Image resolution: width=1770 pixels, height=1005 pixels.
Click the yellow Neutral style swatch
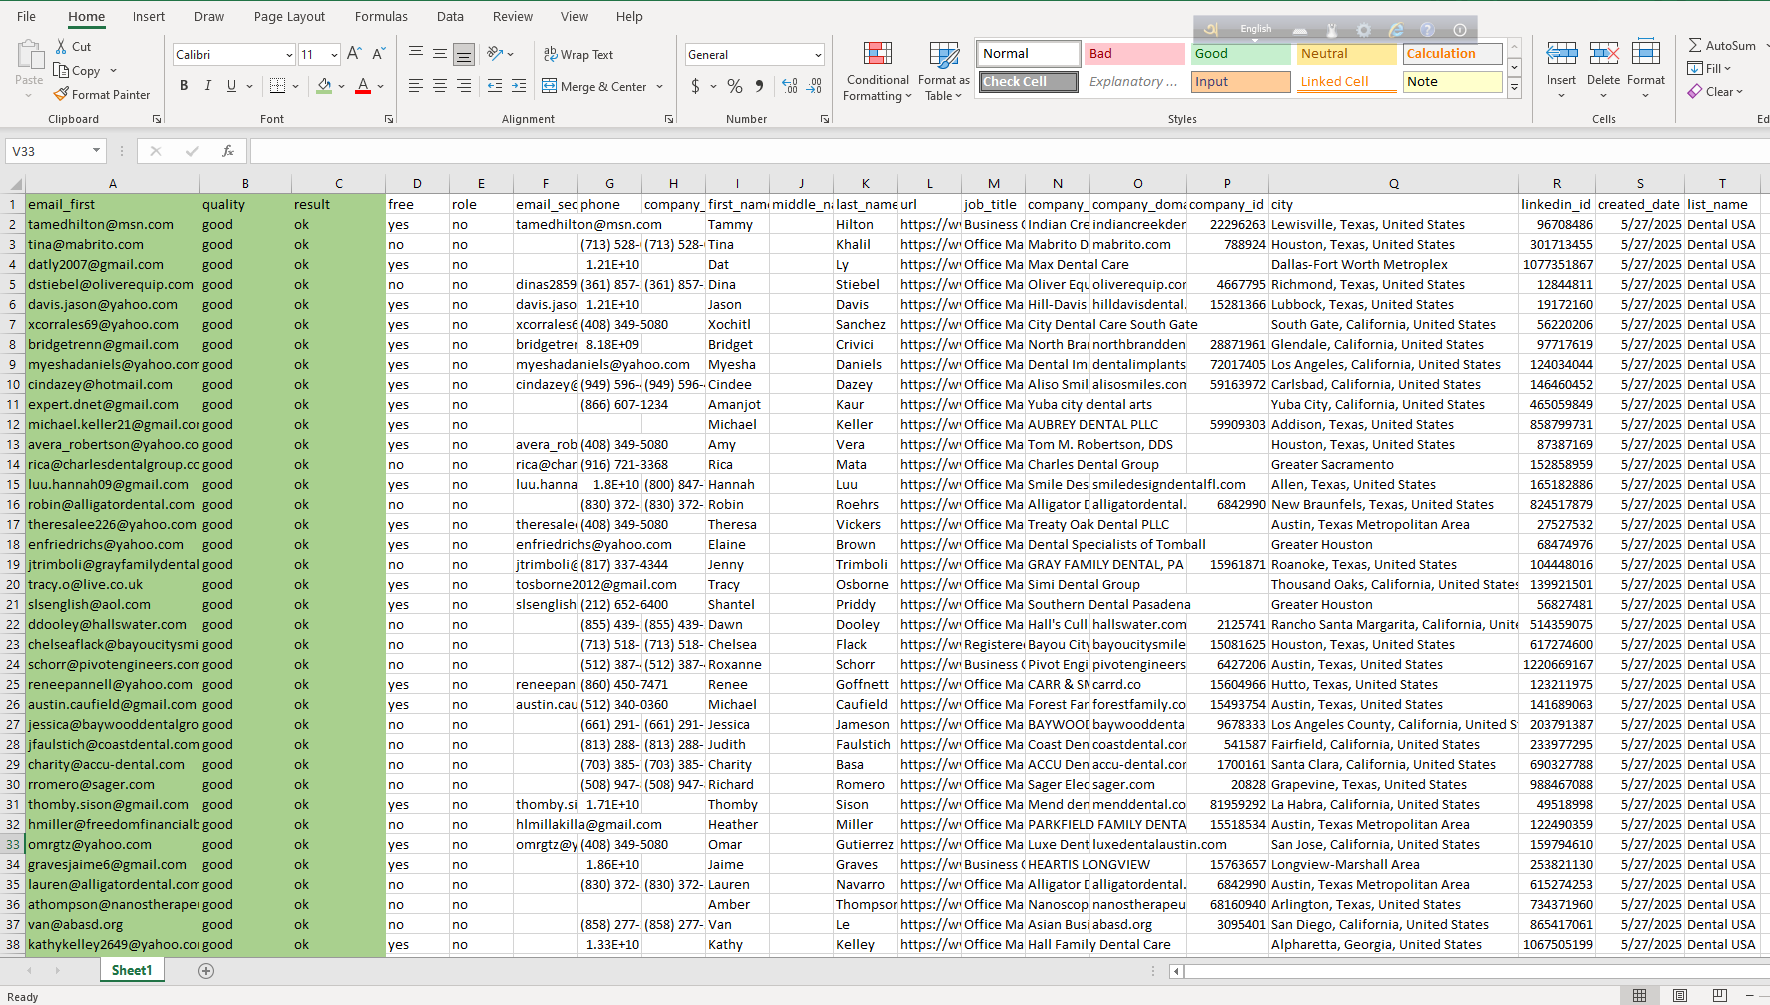pyautogui.click(x=1346, y=54)
